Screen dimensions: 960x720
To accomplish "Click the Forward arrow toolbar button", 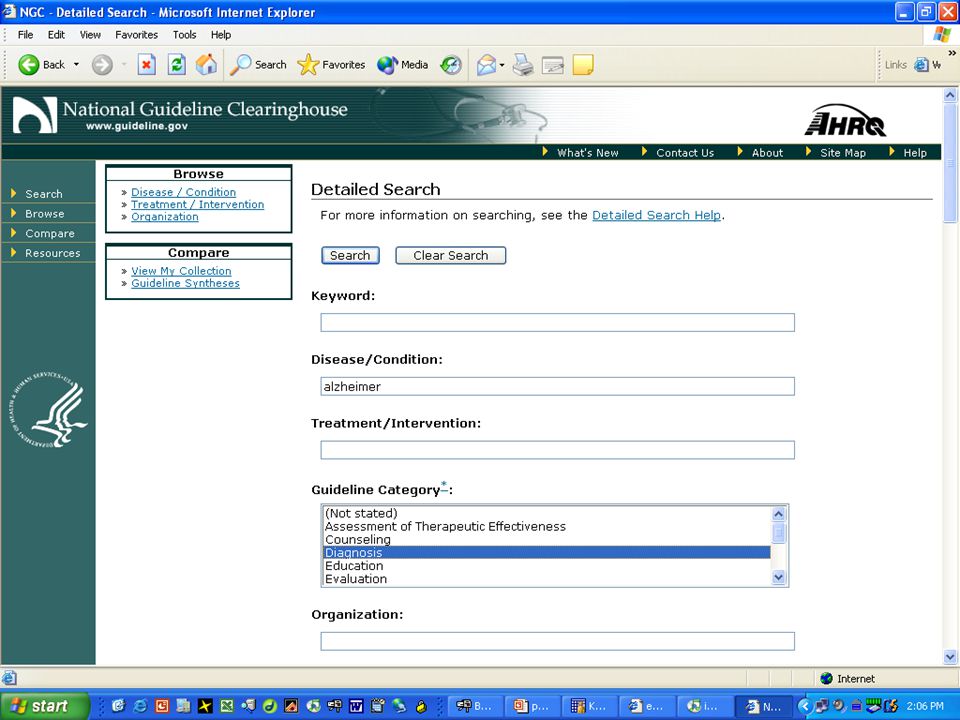I will [x=102, y=65].
